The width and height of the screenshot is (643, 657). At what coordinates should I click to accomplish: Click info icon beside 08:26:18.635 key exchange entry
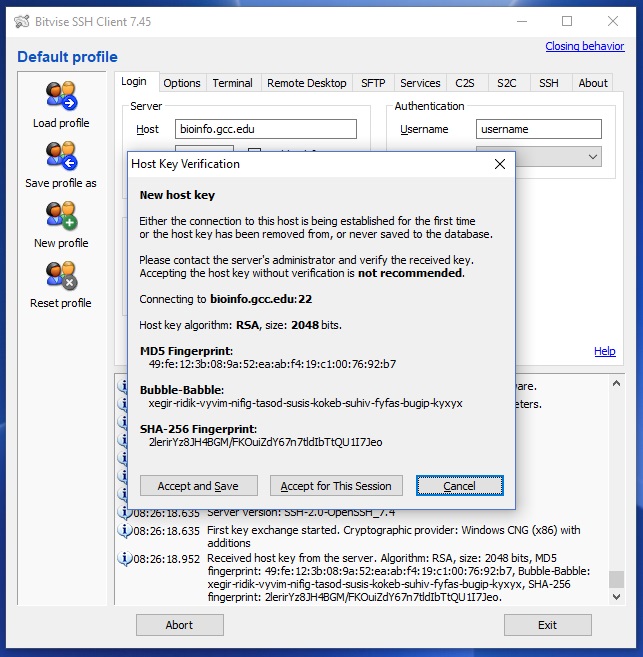tap(124, 530)
